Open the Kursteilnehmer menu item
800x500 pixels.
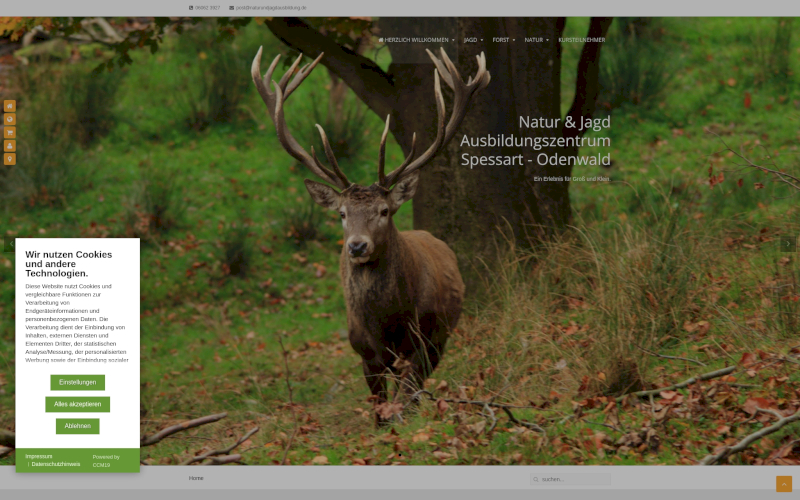pos(581,40)
